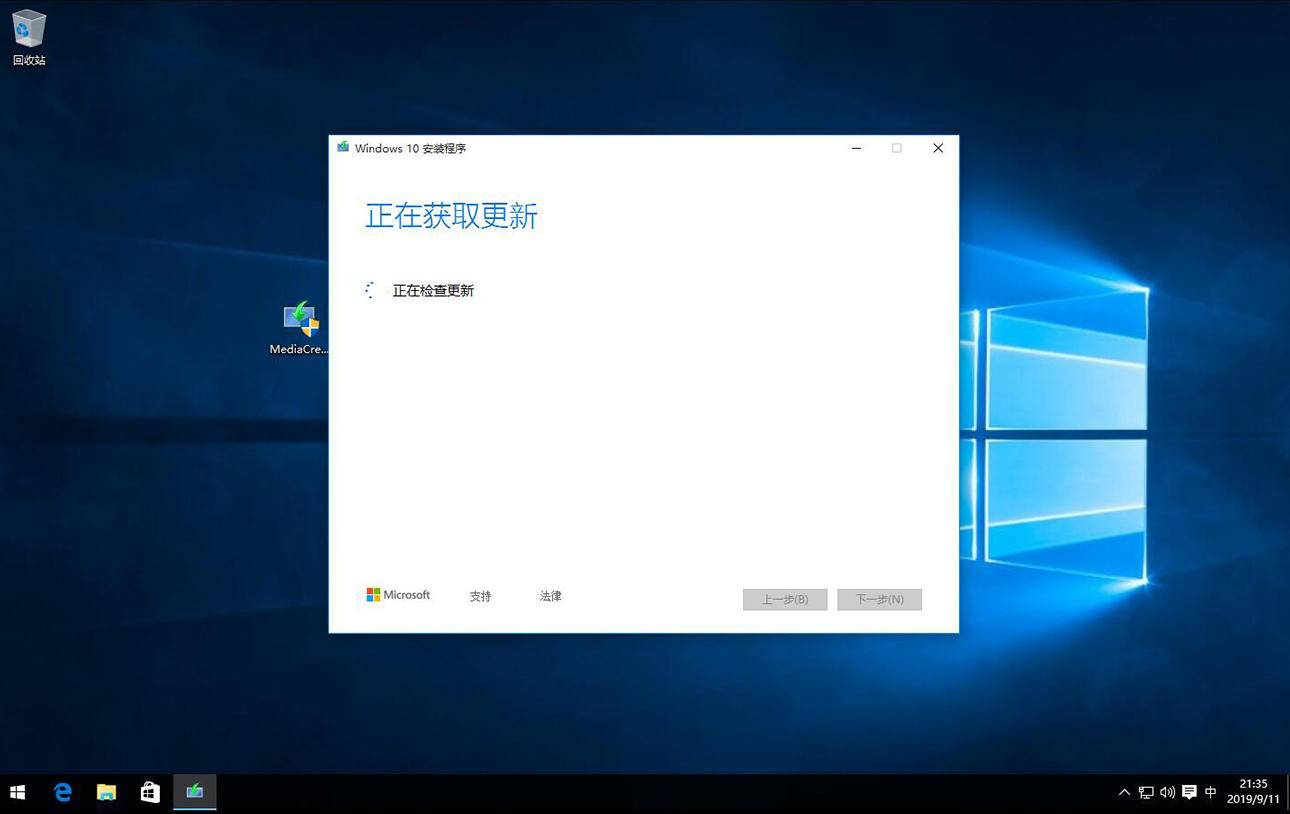Click the 上一步(B) button
1290x814 pixels.
point(784,598)
